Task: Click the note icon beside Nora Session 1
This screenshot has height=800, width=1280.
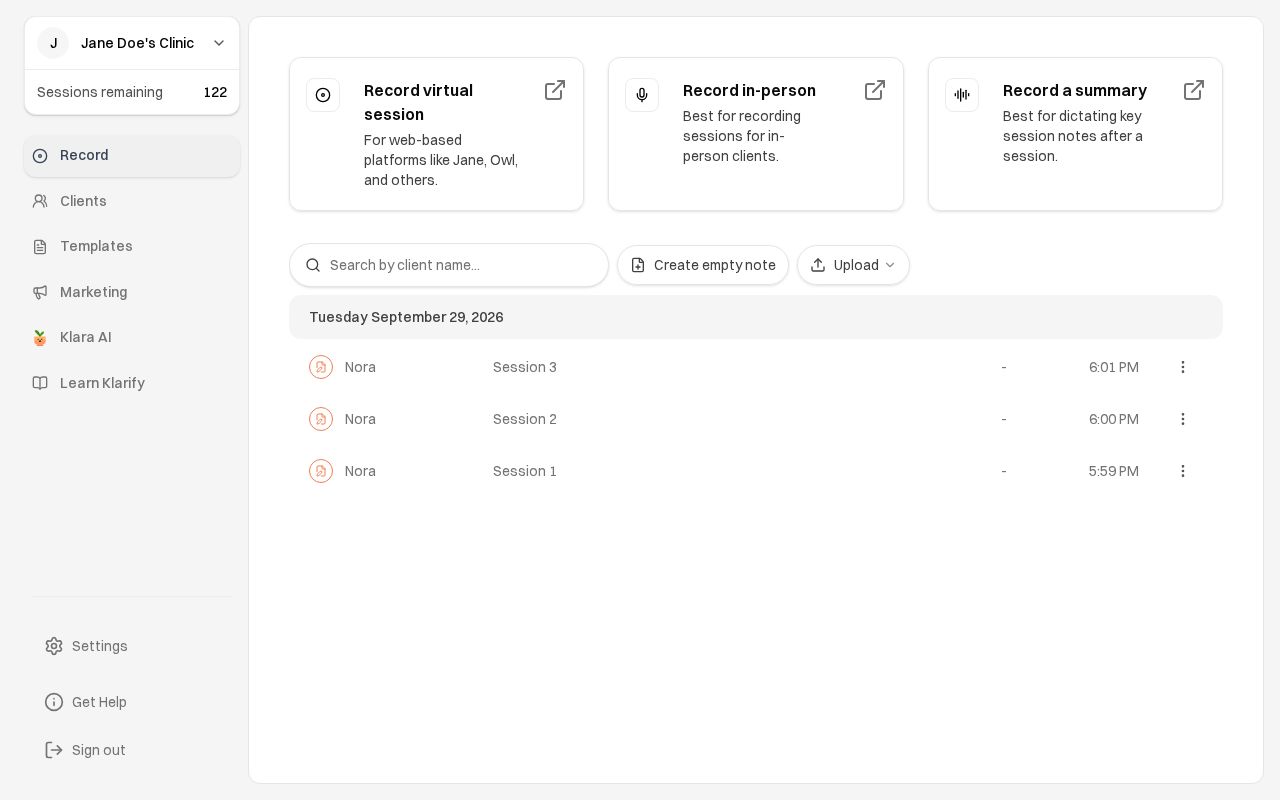Action: point(321,471)
